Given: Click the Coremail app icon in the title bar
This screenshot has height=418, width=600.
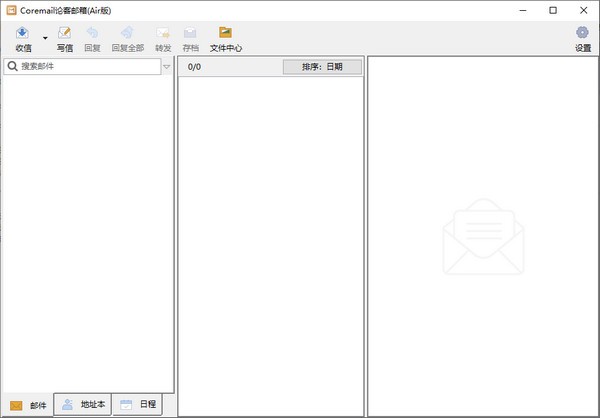Looking at the screenshot, I should coord(10,10).
